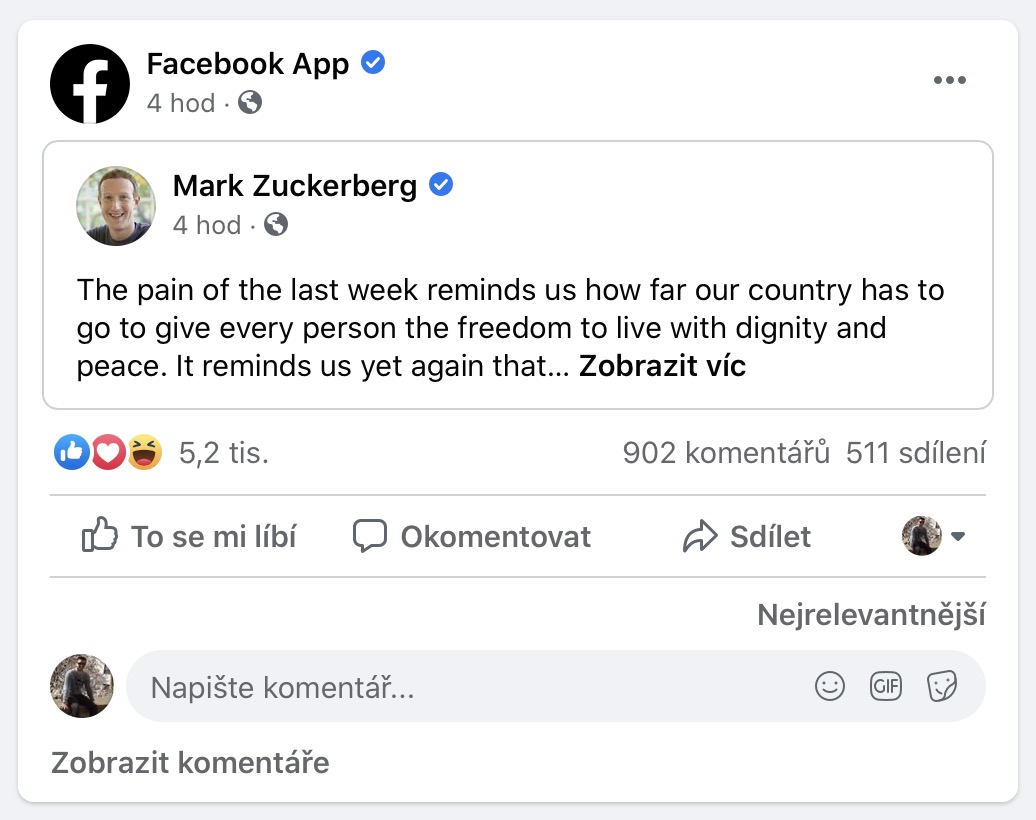1036x820 pixels.
Task: Toggle like with "To se mi líbí"
Action: (x=189, y=537)
